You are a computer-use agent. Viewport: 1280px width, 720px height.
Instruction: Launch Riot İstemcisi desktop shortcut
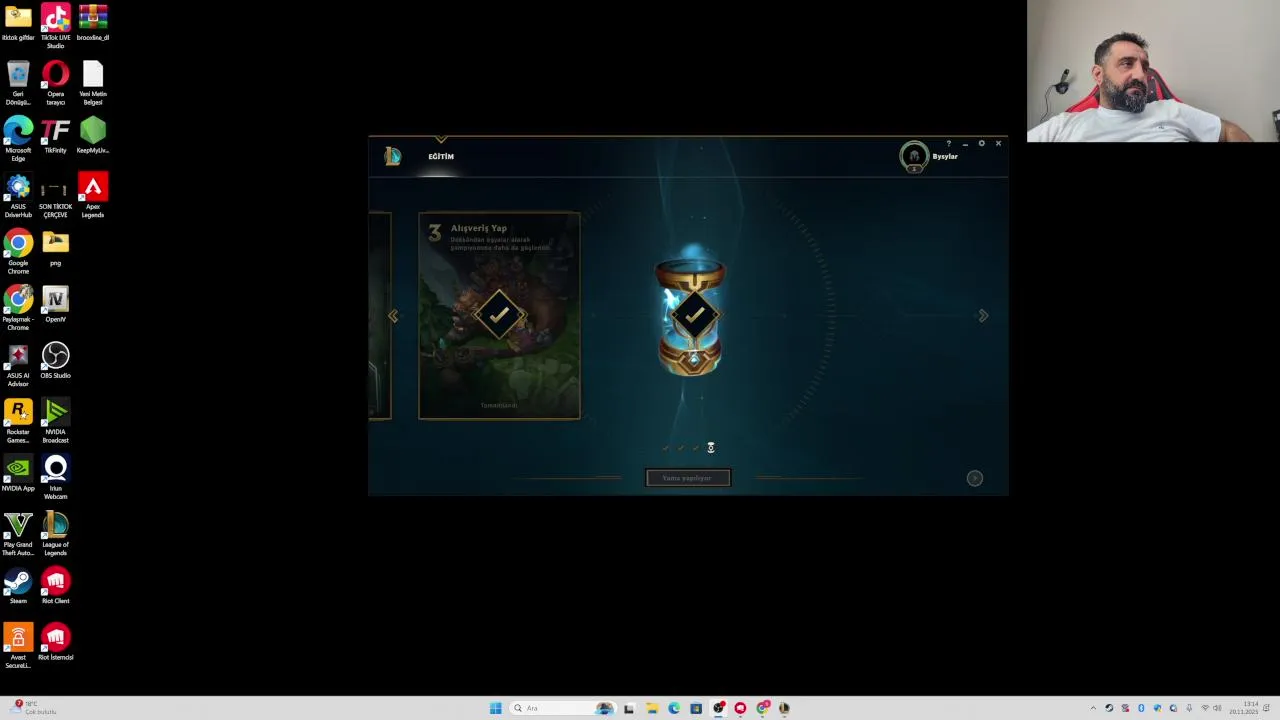(x=55, y=642)
